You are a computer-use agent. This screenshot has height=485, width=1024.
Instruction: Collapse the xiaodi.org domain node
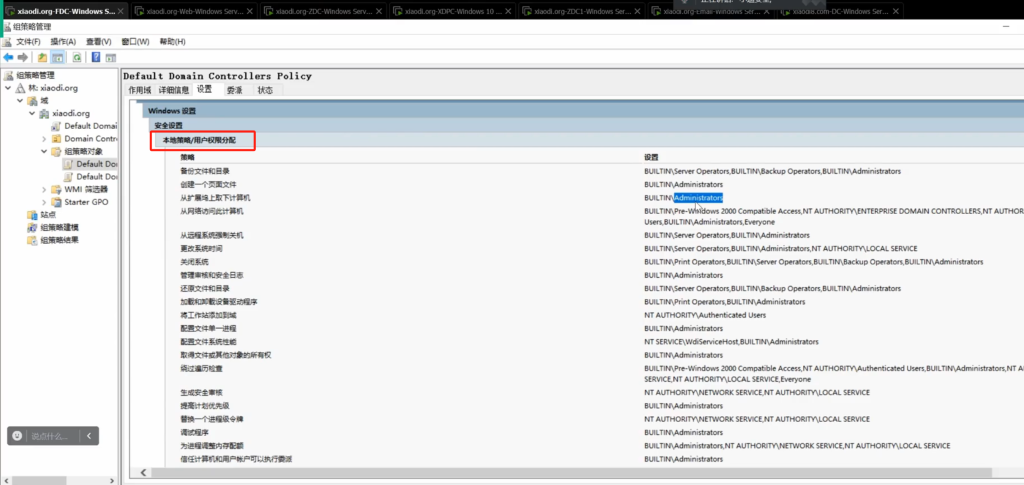click(x=31, y=114)
